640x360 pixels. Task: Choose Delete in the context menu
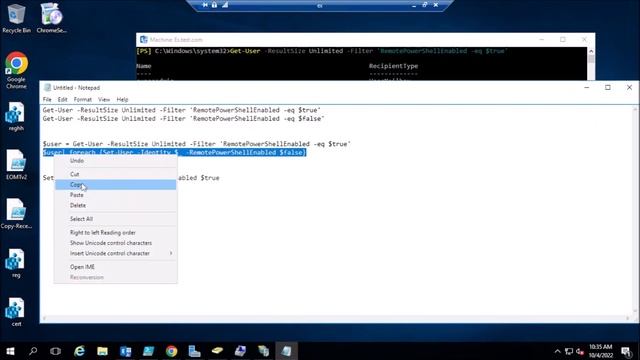click(x=116, y=205)
